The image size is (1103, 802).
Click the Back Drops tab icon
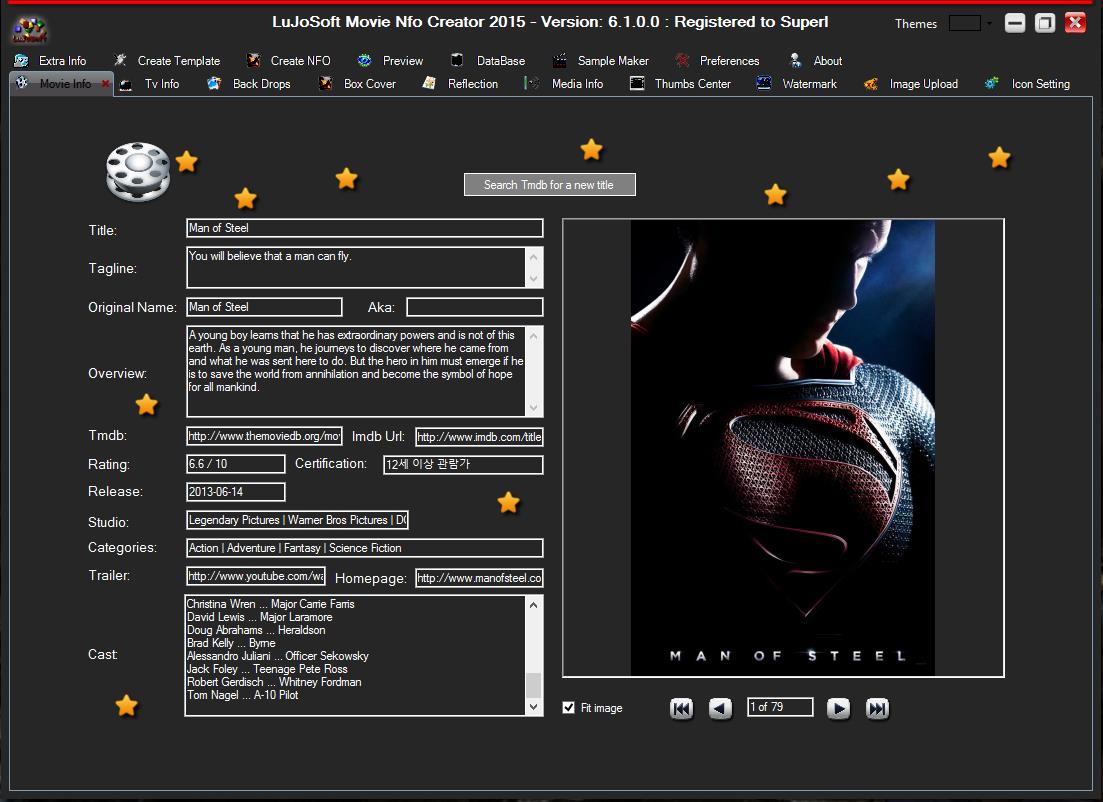click(x=215, y=84)
